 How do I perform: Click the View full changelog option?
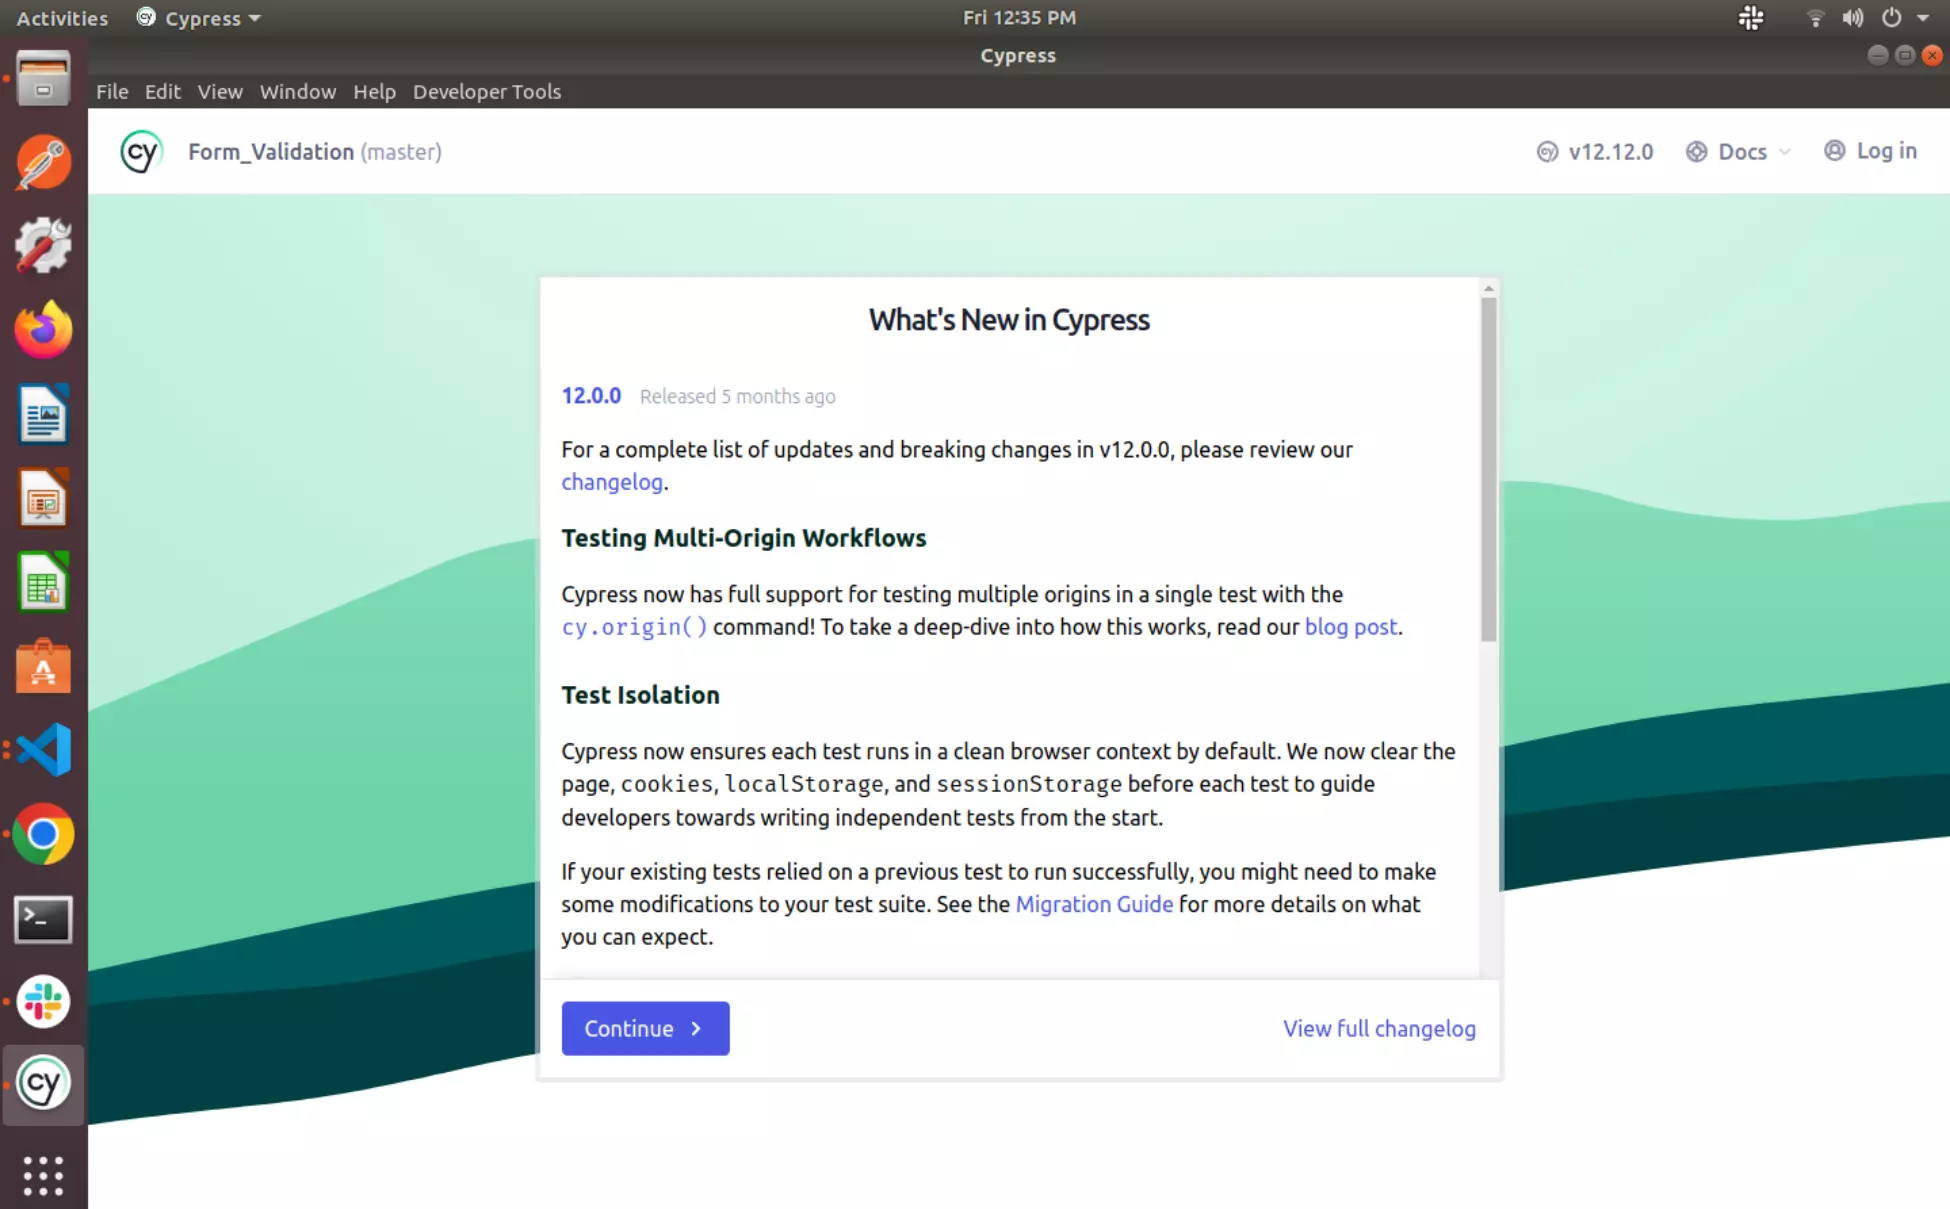pos(1379,1028)
